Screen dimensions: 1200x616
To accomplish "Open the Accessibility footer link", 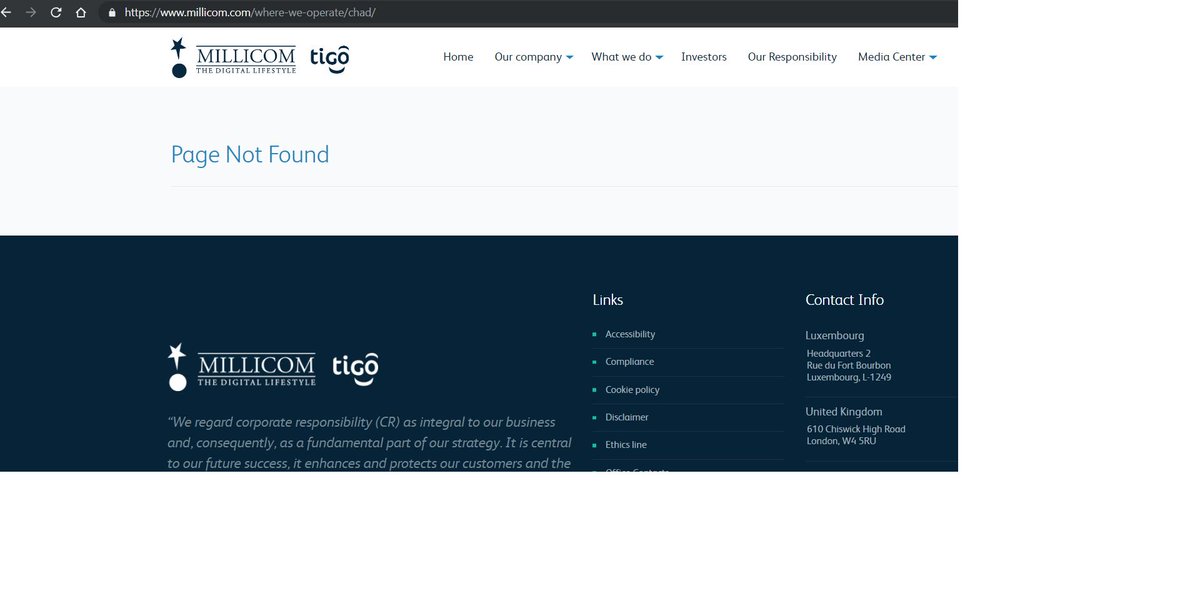I will point(630,334).
